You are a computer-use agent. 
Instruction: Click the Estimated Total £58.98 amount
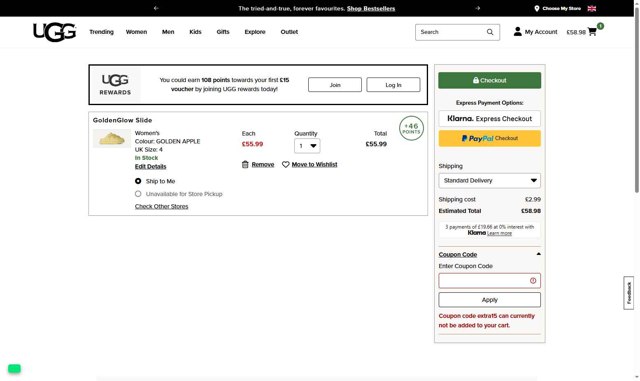[531, 211]
